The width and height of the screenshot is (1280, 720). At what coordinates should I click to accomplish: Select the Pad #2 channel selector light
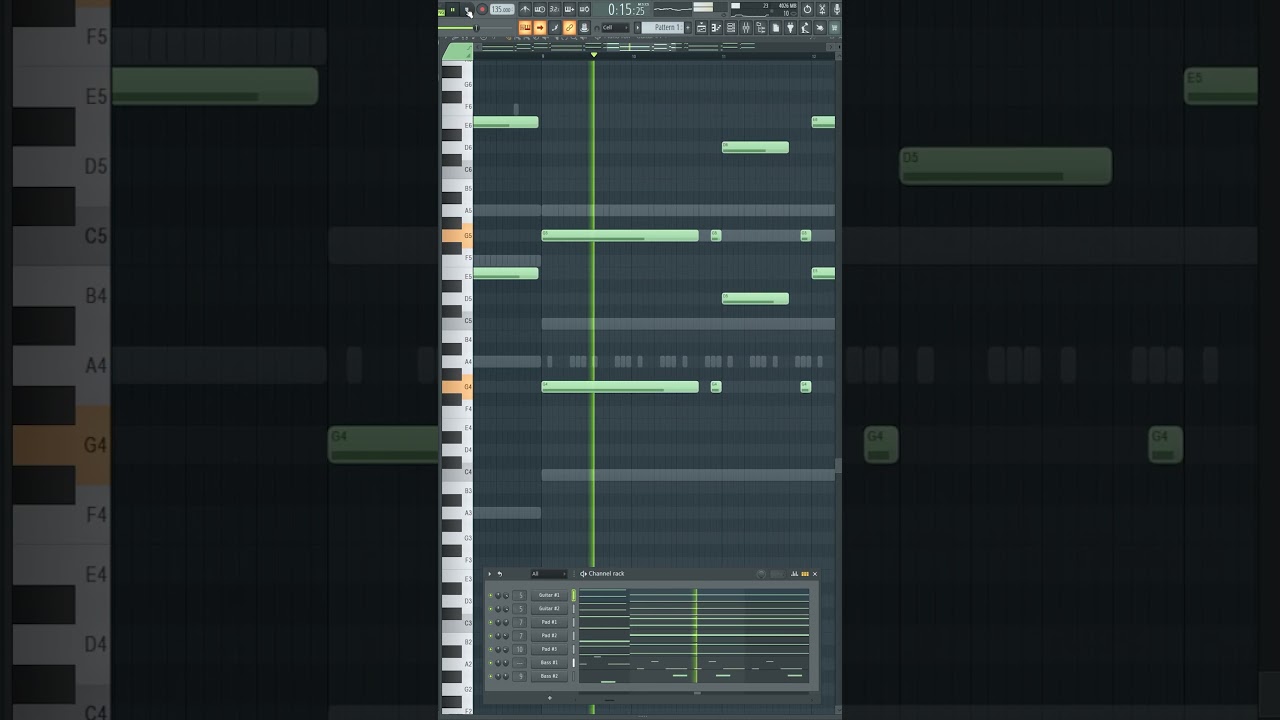pyautogui.click(x=574, y=636)
